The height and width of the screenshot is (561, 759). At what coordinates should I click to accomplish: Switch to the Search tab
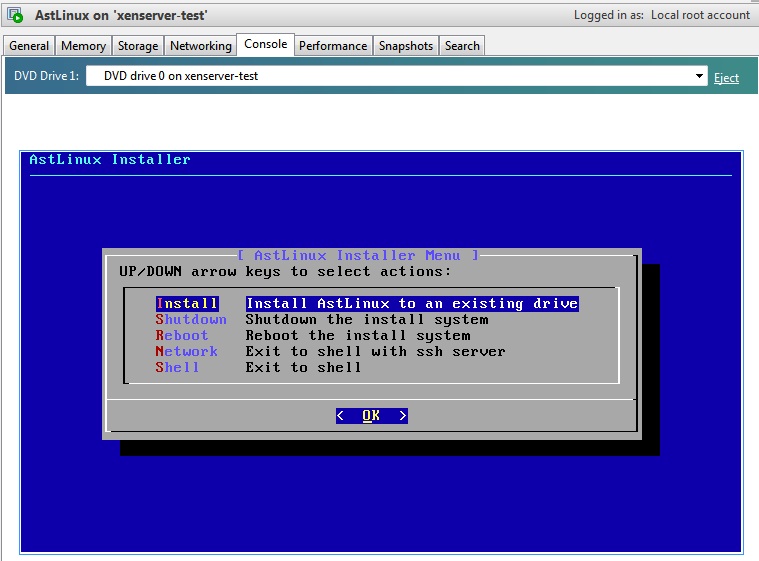click(x=462, y=45)
